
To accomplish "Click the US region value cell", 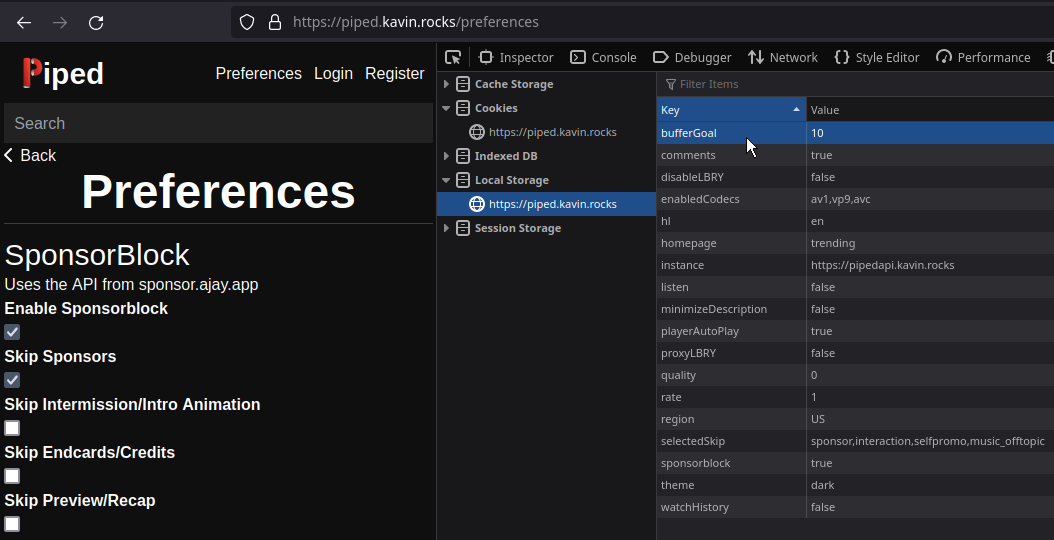I will (930, 419).
